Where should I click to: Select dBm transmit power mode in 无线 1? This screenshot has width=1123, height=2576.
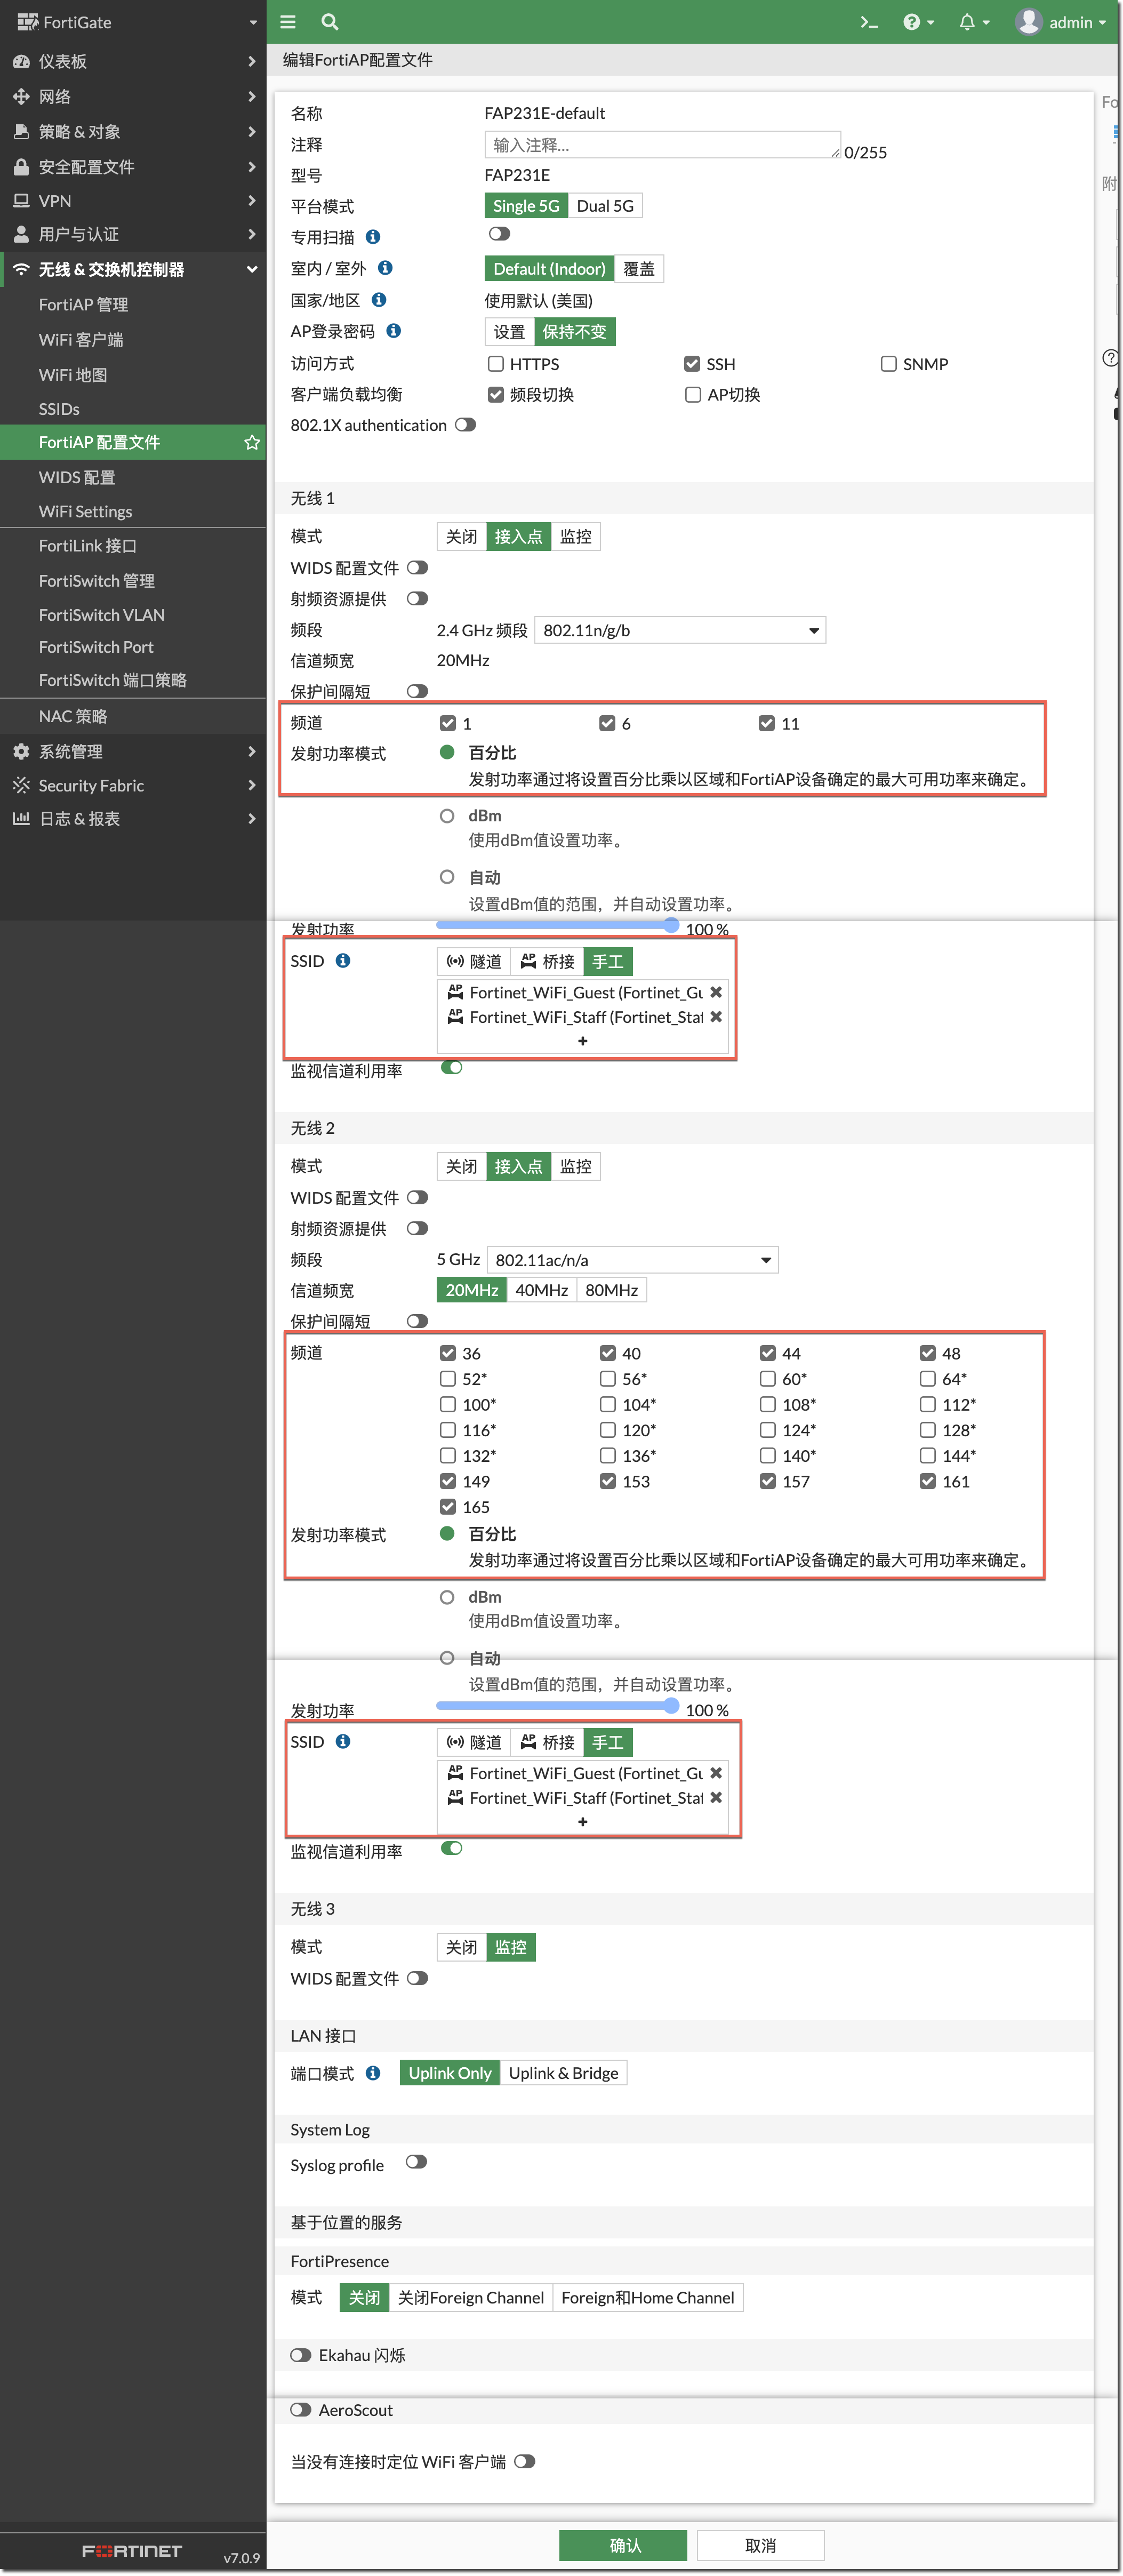point(447,816)
